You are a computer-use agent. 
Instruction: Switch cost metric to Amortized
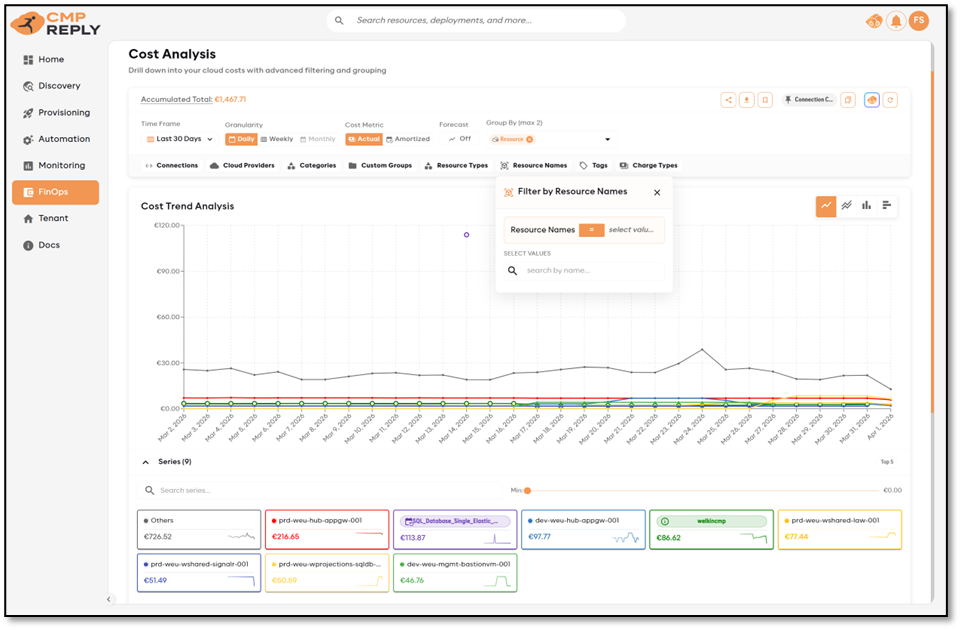point(408,139)
